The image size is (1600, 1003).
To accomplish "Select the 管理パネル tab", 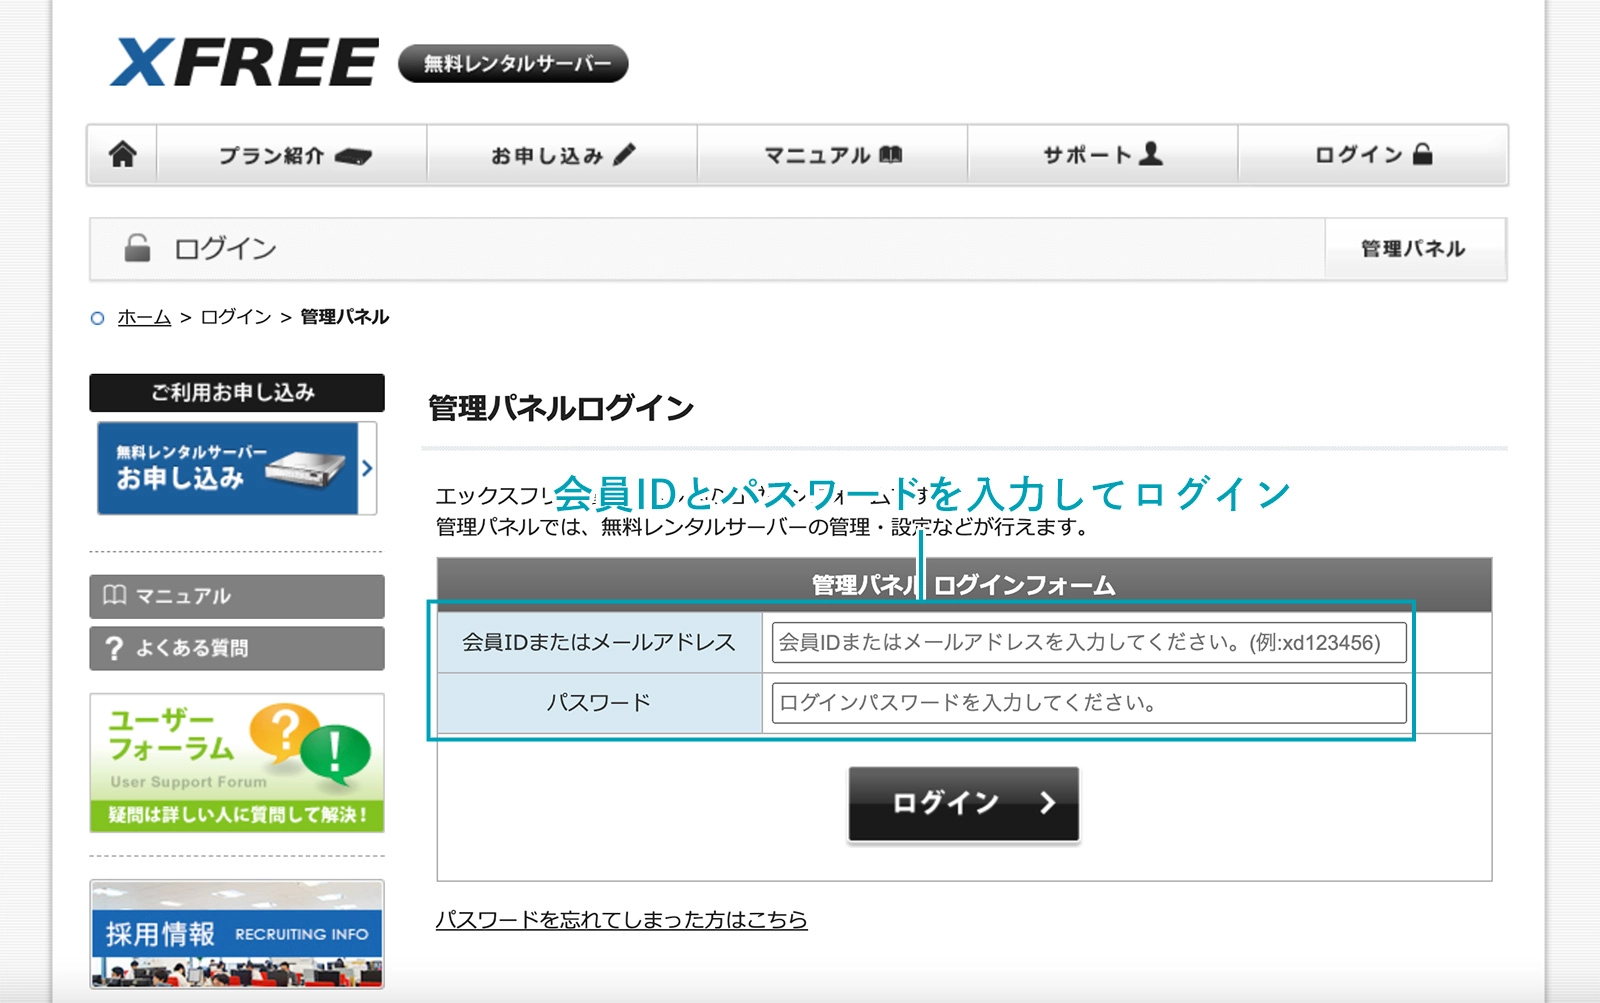I will pos(1414,248).
